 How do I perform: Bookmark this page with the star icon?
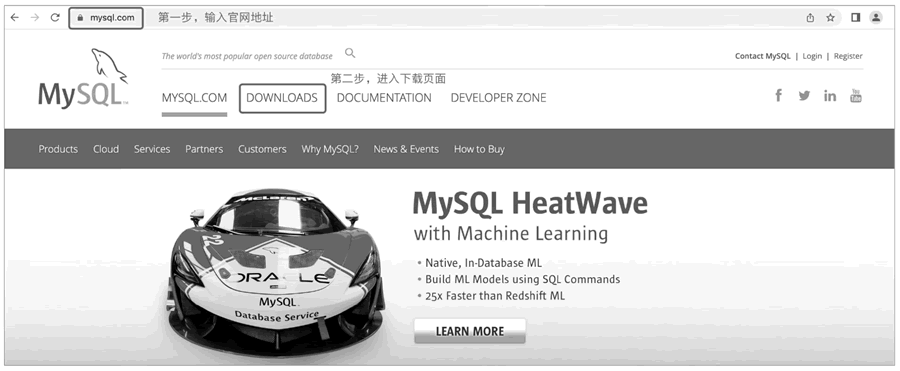pyautogui.click(x=830, y=18)
